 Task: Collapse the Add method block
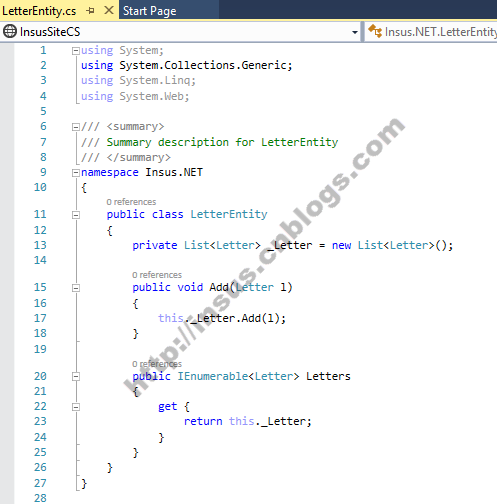click(x=76, y=288)
